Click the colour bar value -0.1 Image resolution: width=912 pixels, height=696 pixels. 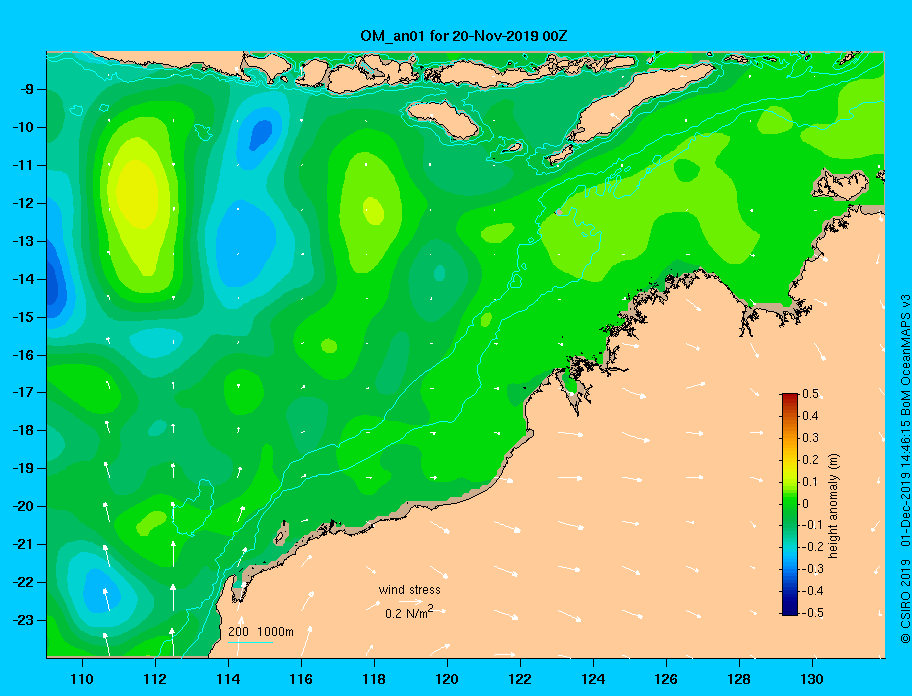pyautogui.click(x=813, y=525)
